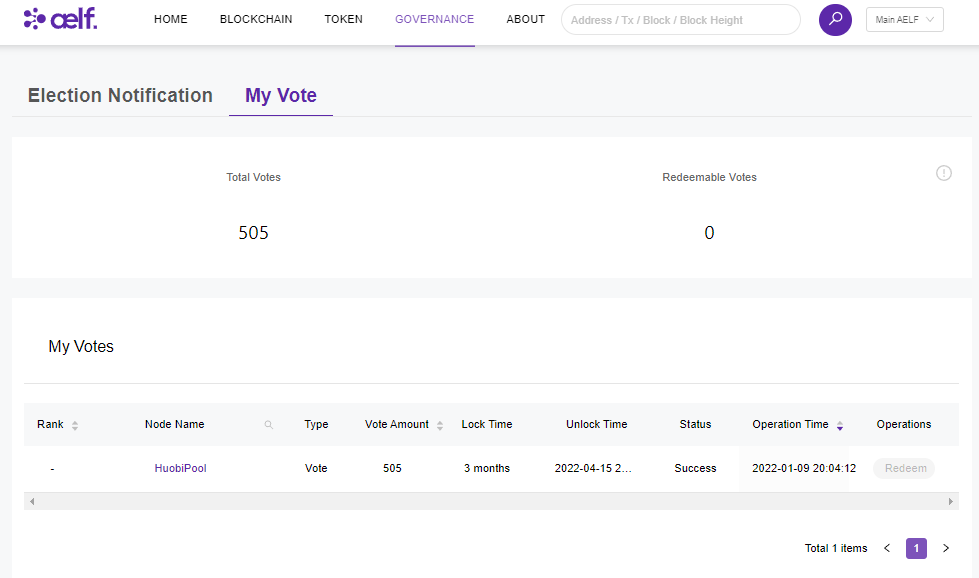Open the Main AELF network dropdown
The height and width of the screenshot is (578, 979).
coord(904,20)
